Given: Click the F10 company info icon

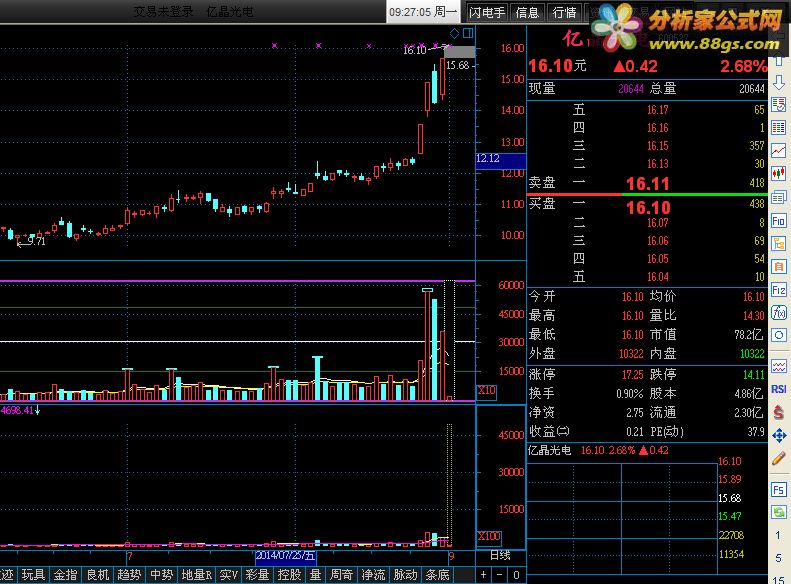Looking at the screenshot, I should pos(779,220).
